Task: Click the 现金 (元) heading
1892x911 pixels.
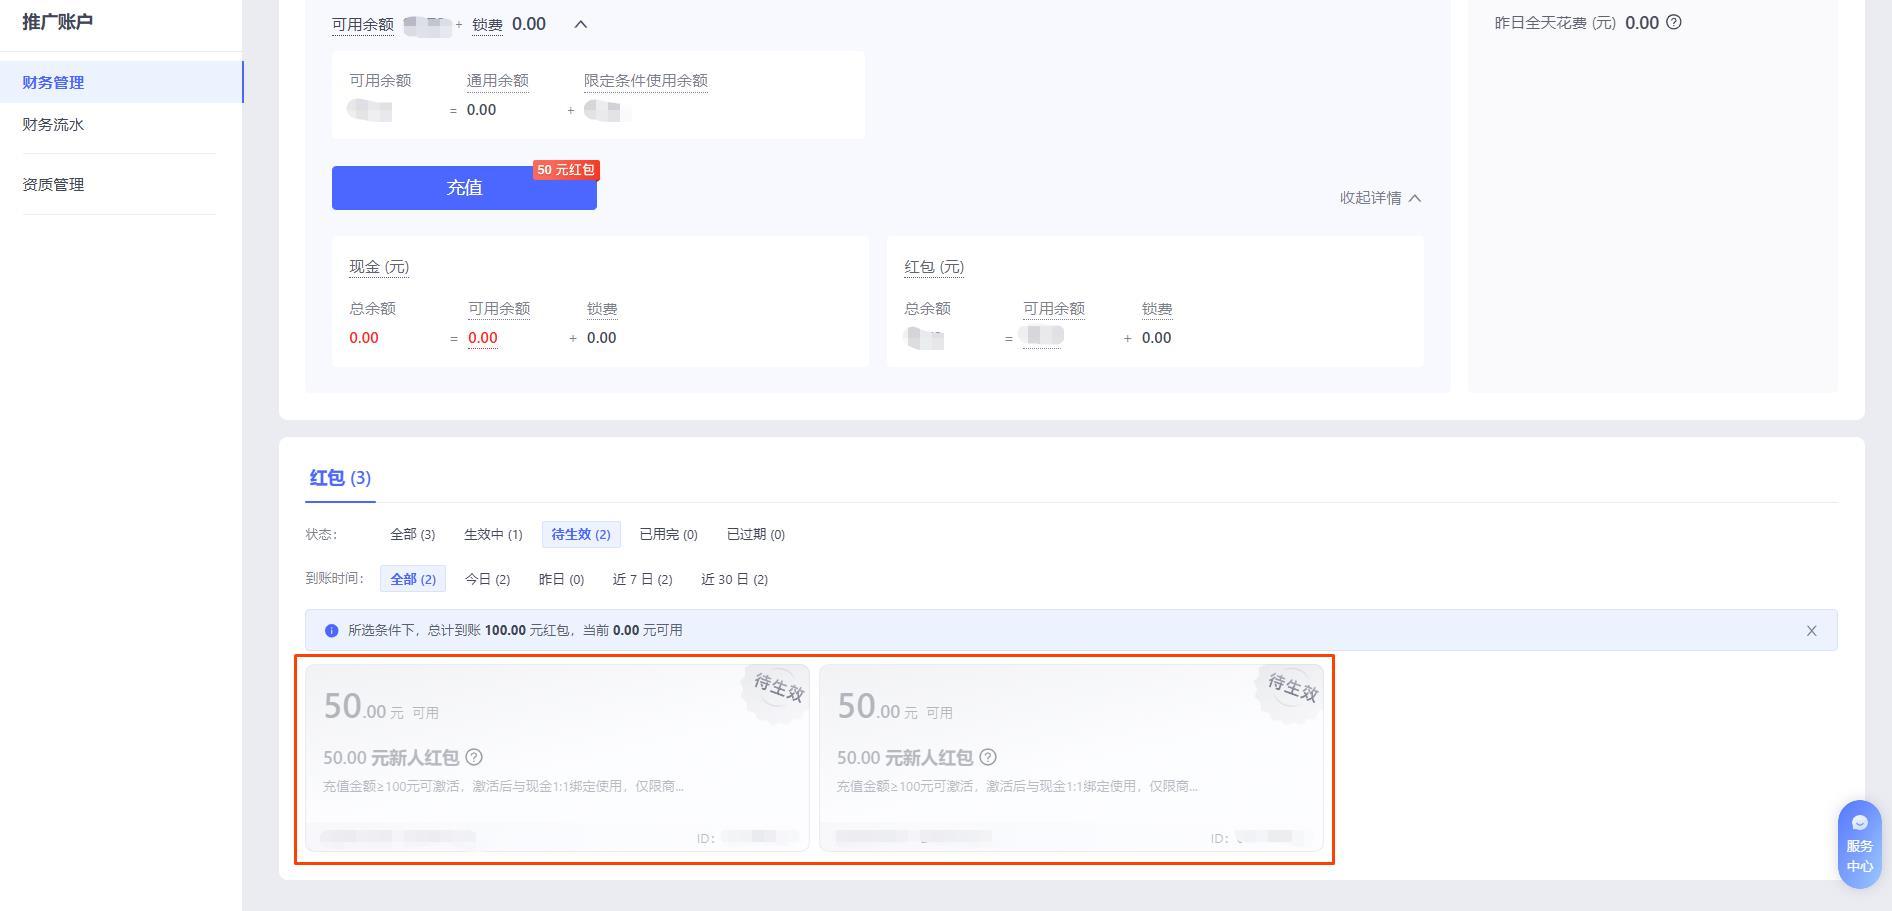Action: coord(379,267)
